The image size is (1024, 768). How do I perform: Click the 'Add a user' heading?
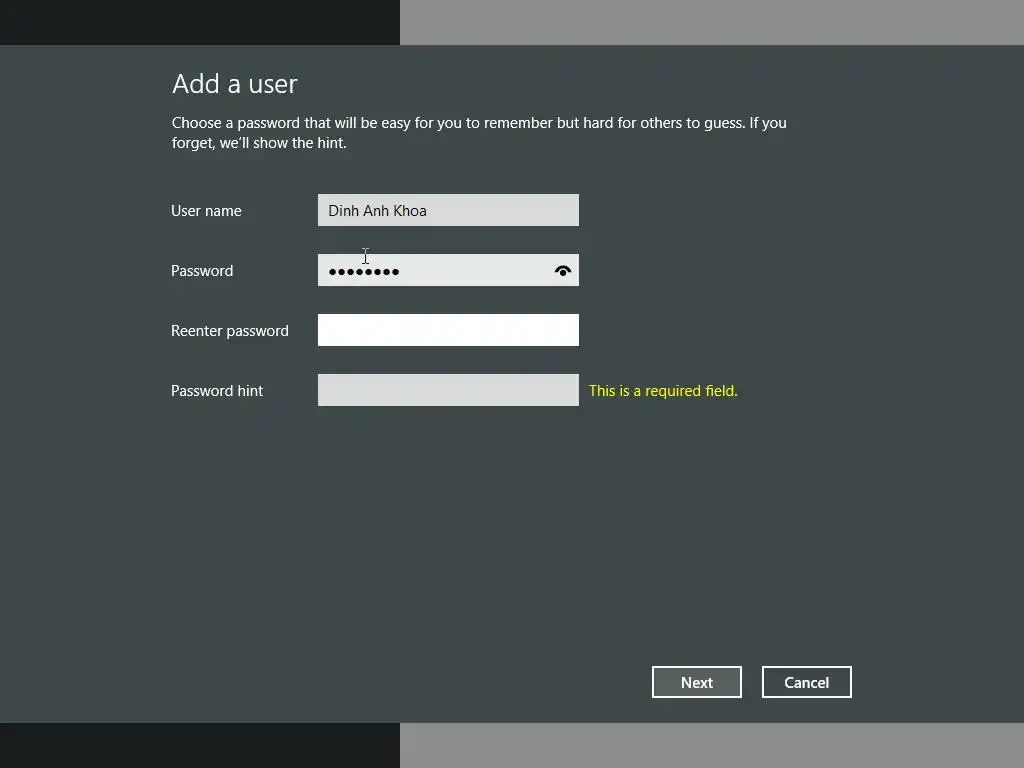(234, 84)
